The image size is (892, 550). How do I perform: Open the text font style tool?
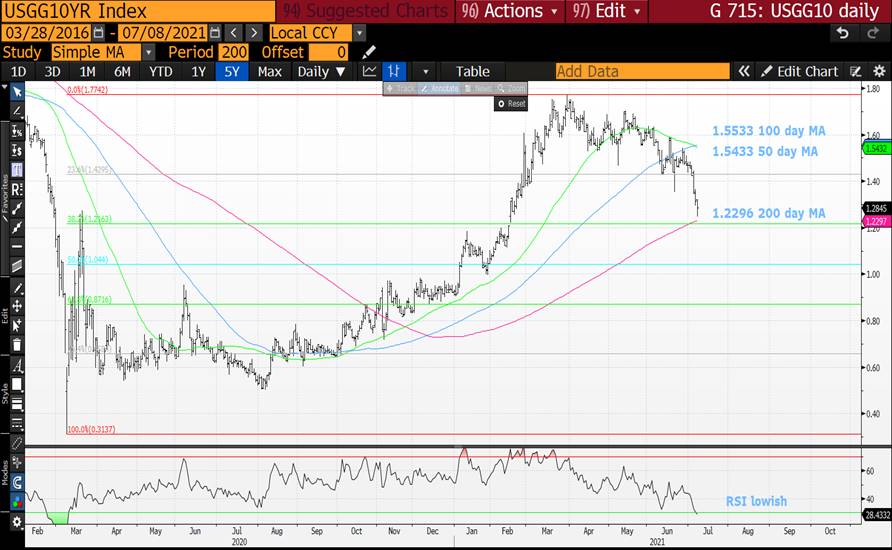[17, 366]
